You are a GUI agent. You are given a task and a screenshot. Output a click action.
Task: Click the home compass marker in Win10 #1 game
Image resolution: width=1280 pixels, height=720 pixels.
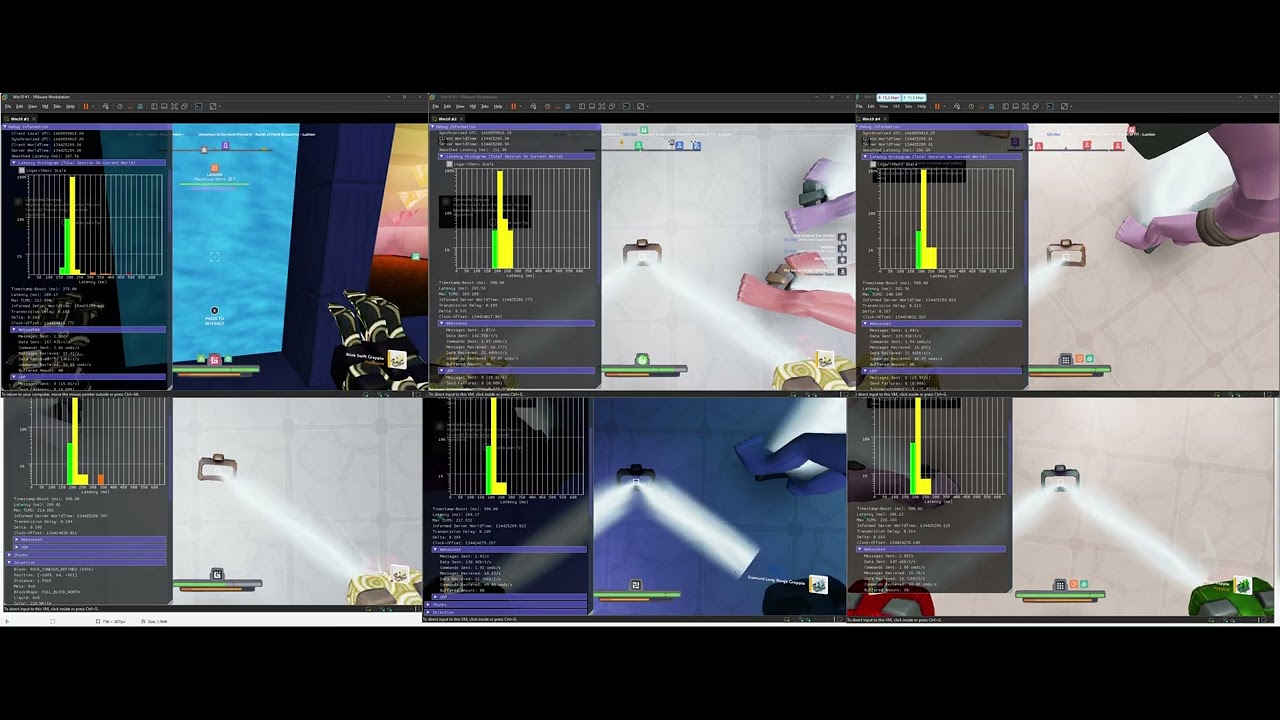[x=204, y=150]
